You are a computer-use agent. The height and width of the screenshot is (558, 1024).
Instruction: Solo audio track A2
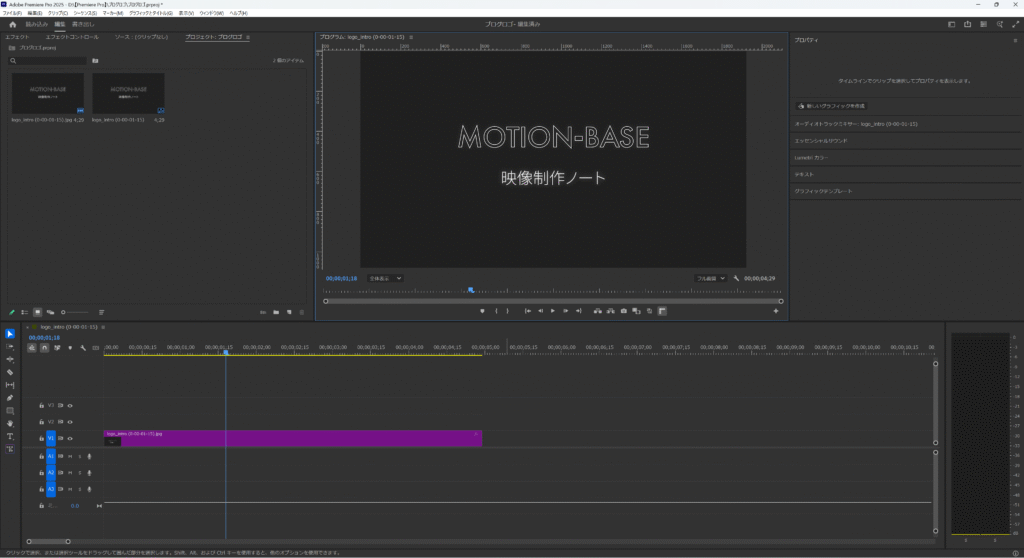coord(80,472)
